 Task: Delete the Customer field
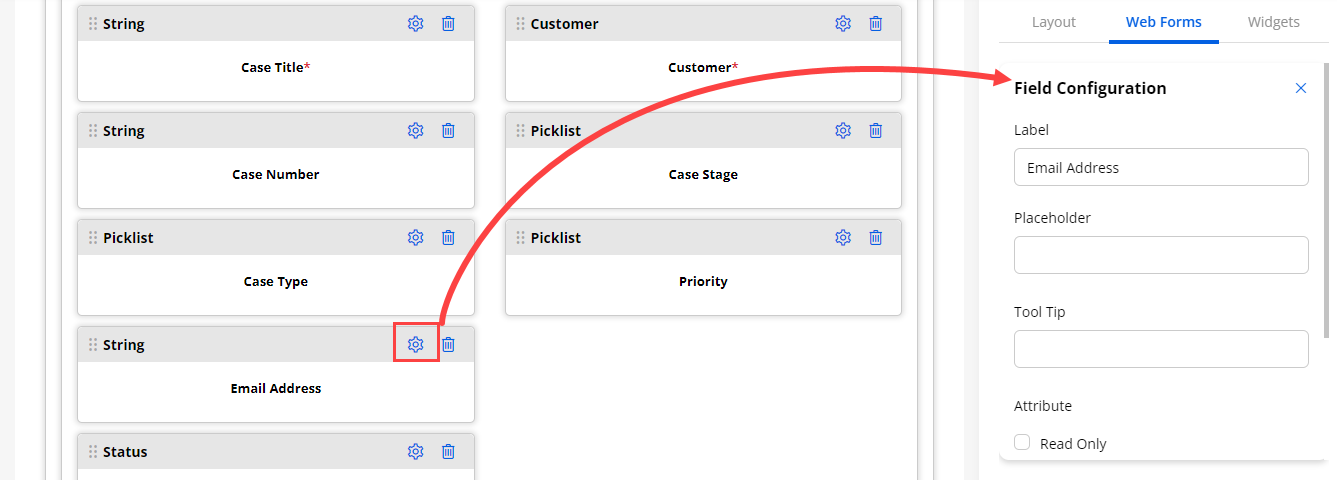pos(876,24)
